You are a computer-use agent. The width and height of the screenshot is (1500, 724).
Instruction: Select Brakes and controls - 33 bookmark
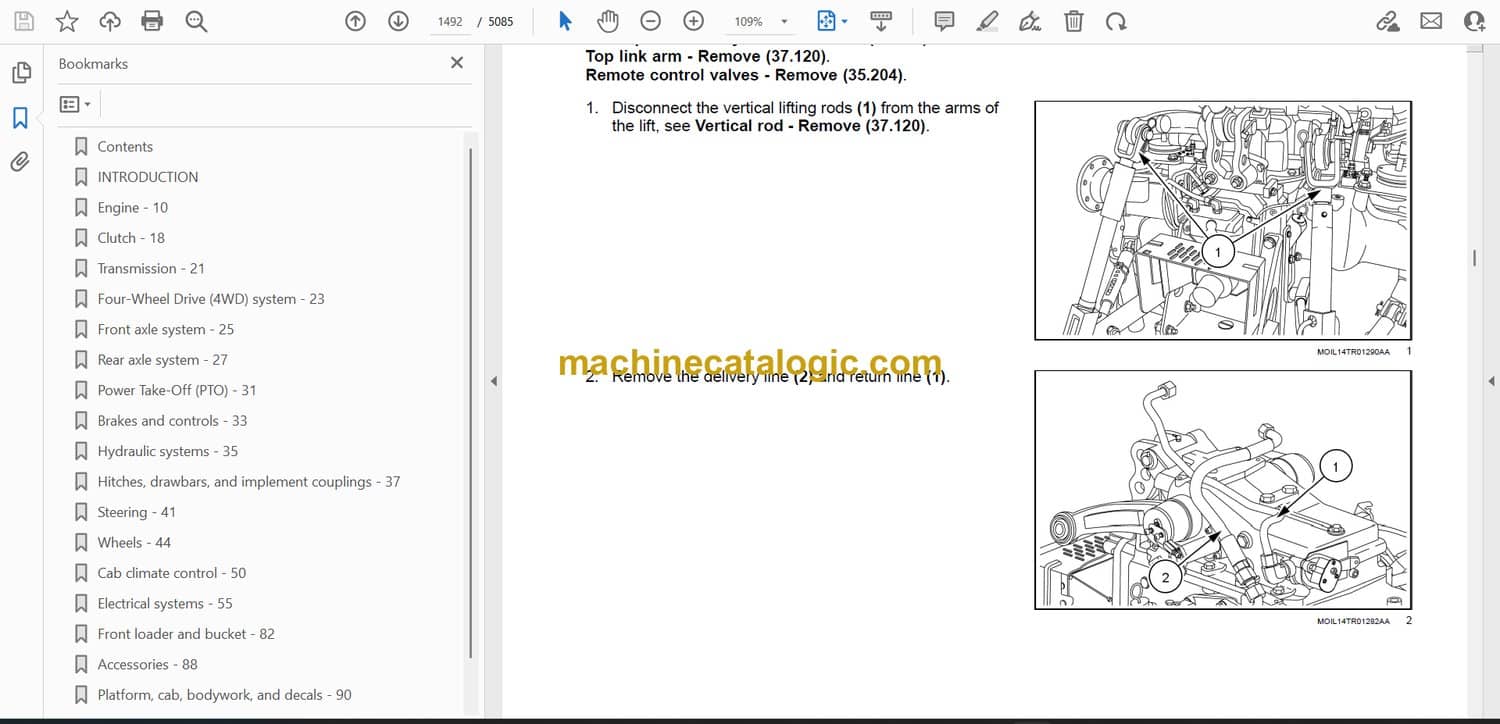coord(172,421)
